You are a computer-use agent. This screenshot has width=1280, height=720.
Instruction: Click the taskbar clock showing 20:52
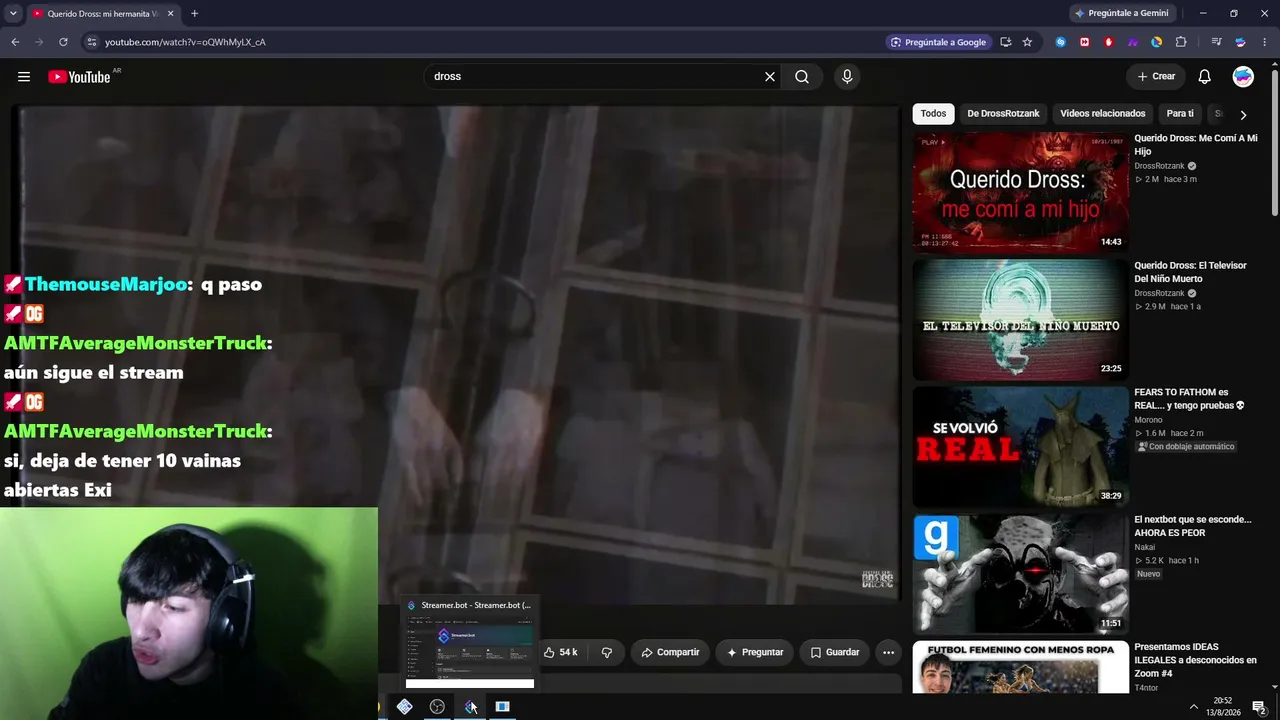pyautogui.click(x=1222, y=707)
